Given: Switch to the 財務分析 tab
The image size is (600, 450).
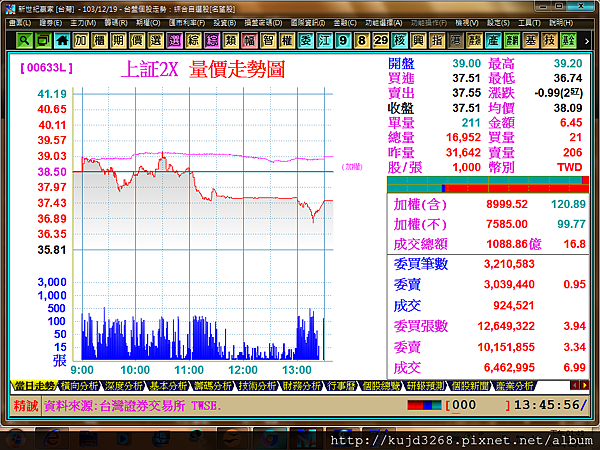Looking at the screenshot, I should pyautogui.click(x=301, y=386).
